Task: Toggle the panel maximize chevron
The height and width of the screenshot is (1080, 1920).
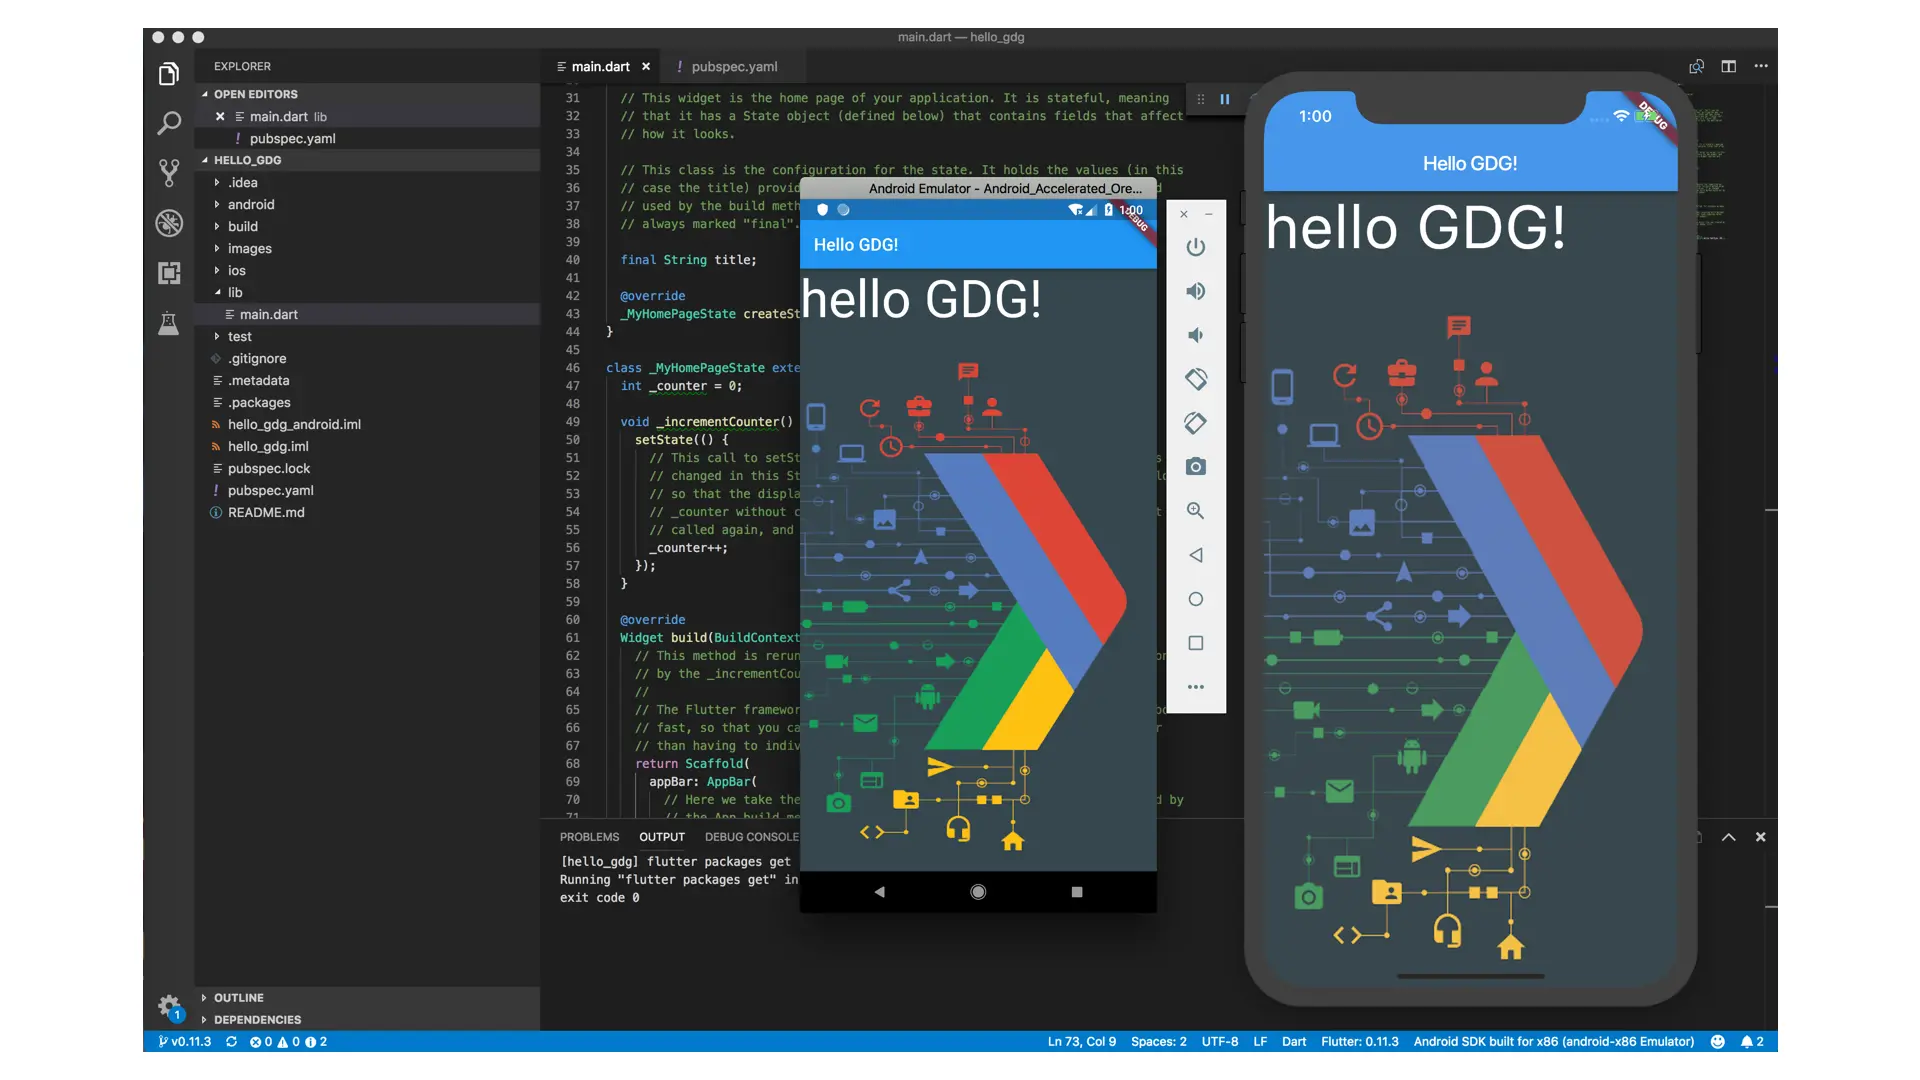Action: (1728, 837)
